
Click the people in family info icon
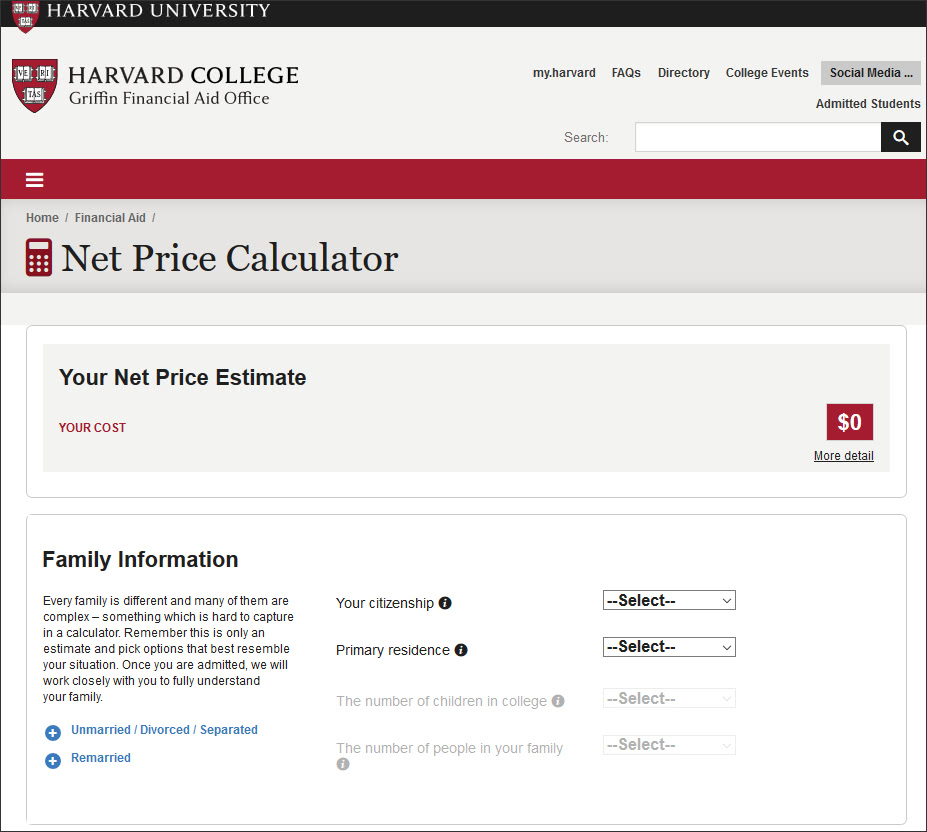click(343, 764)
